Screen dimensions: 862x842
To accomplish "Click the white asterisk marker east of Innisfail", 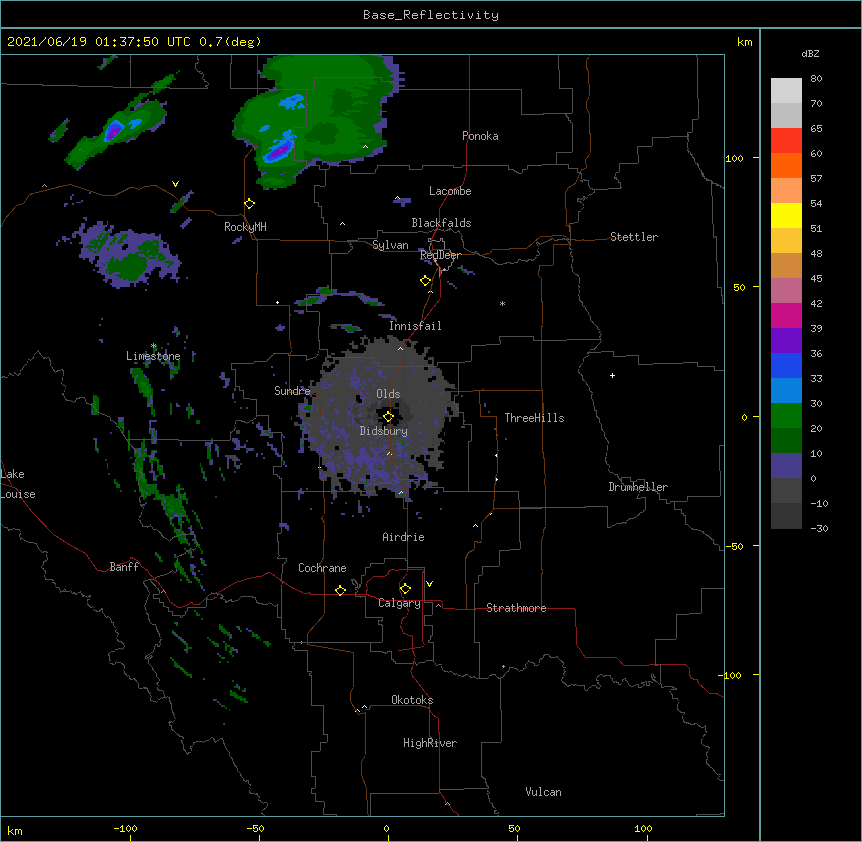I will [x=502, y=303].
